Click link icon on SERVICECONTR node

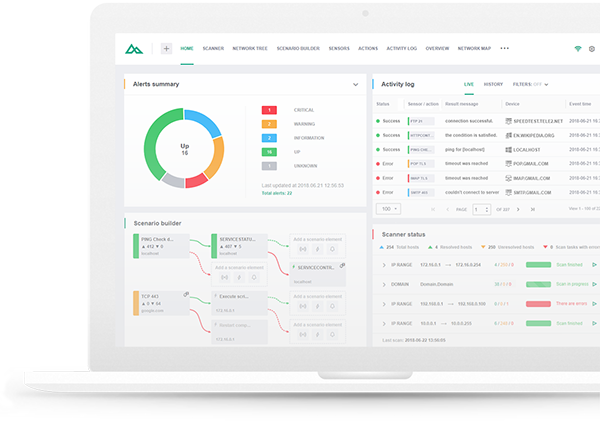[343, 265]
